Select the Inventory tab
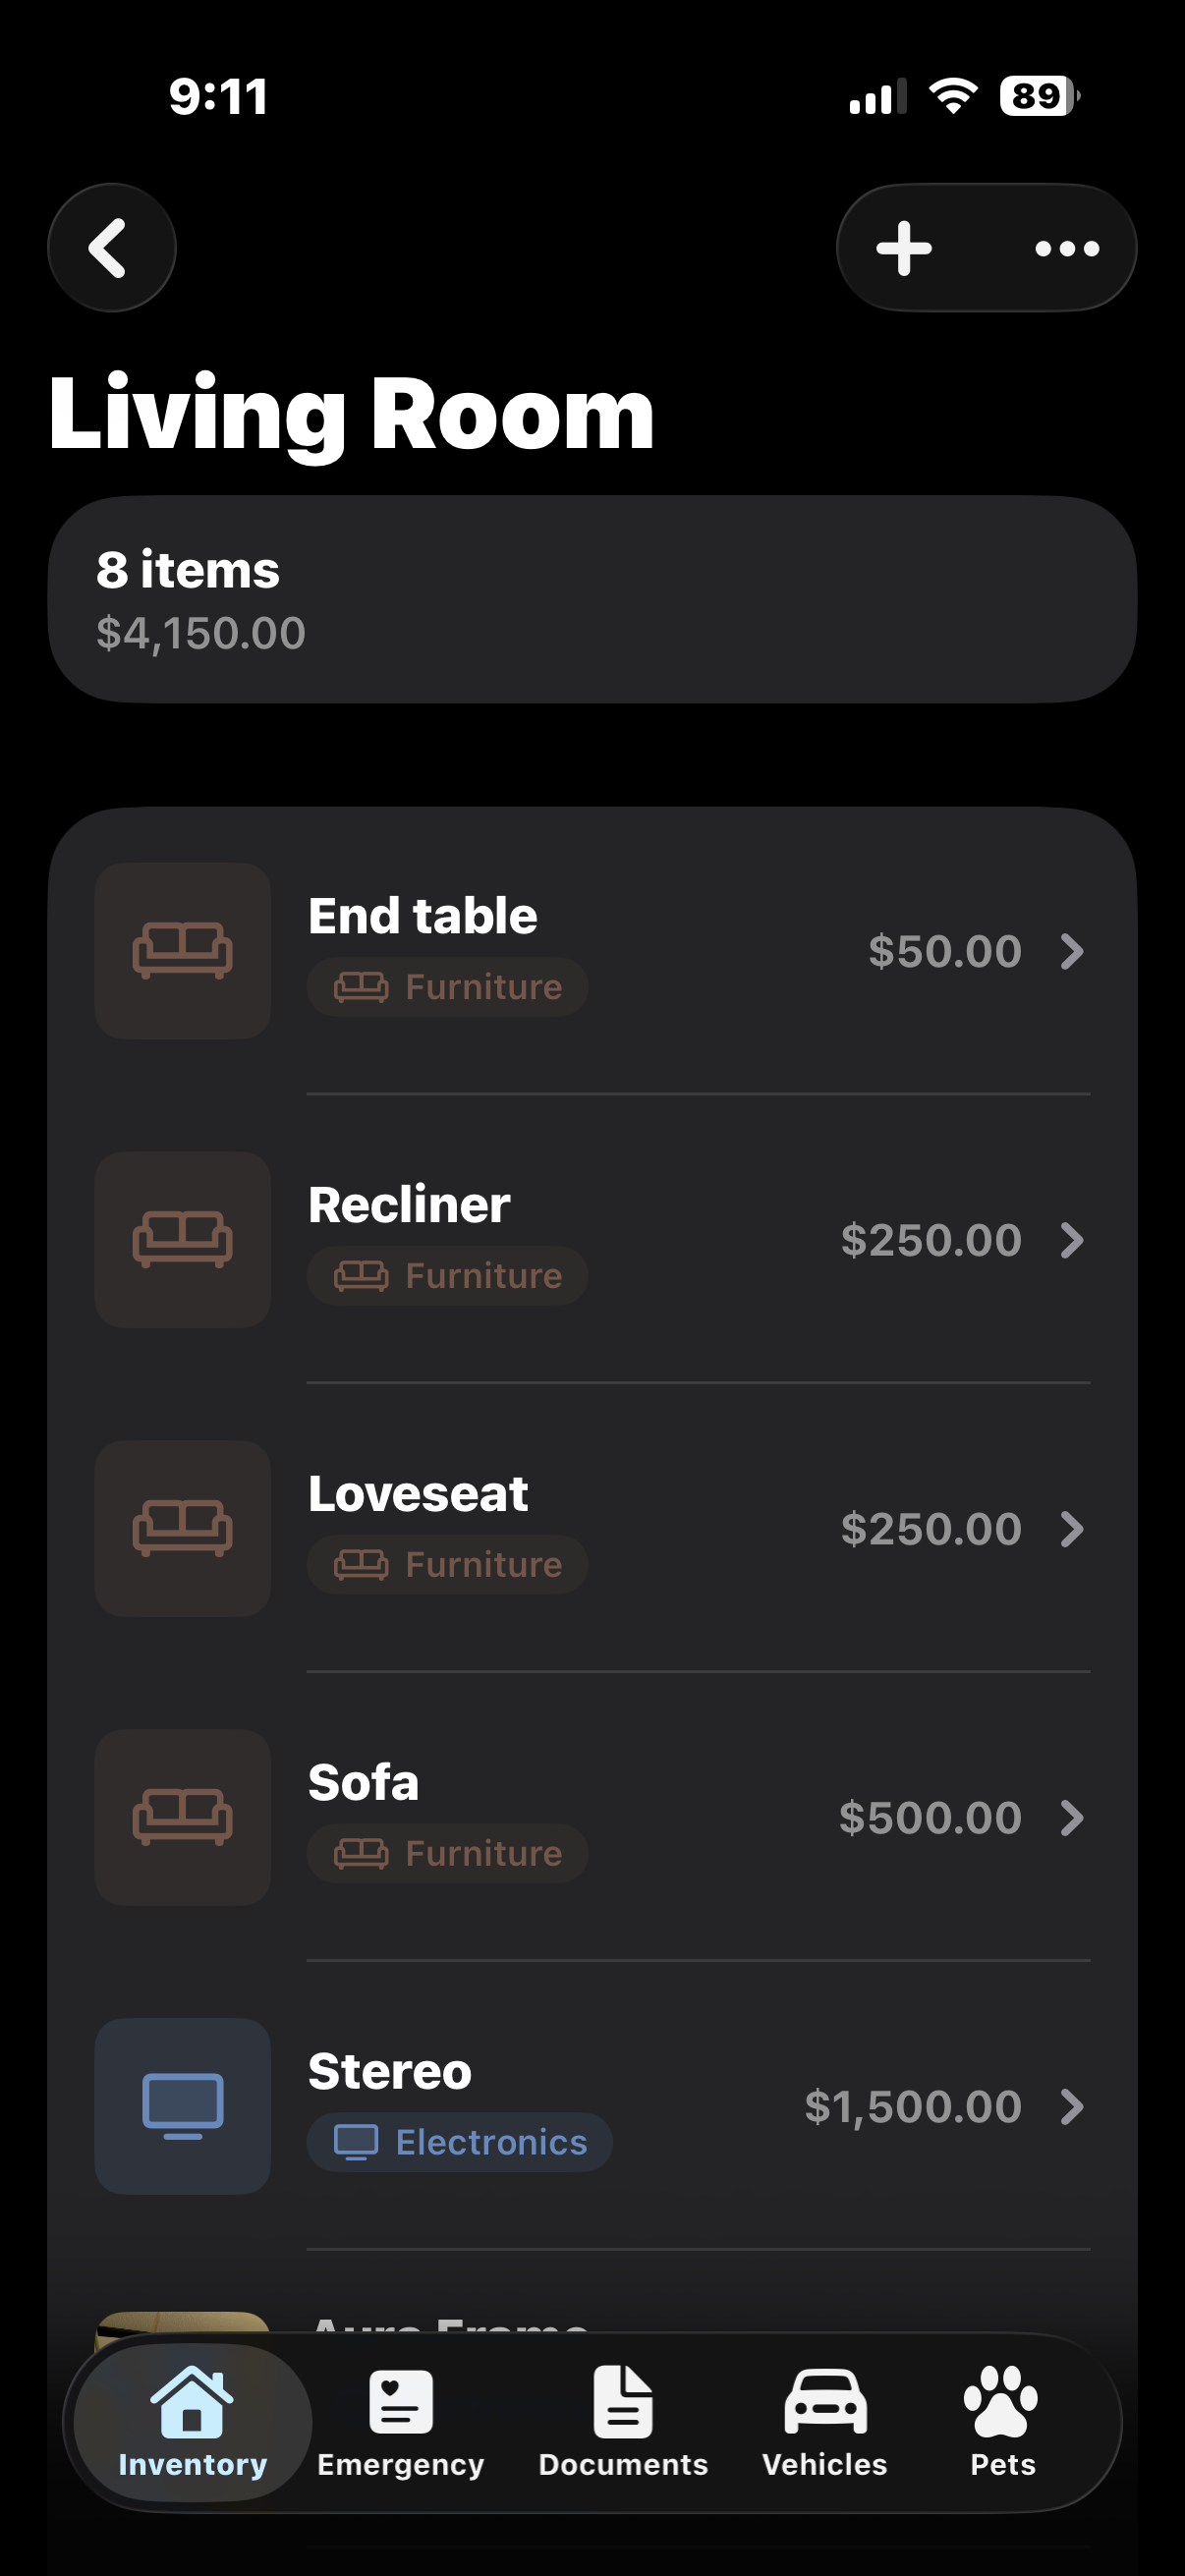 pyautogui.click(x=192, y=2422)
